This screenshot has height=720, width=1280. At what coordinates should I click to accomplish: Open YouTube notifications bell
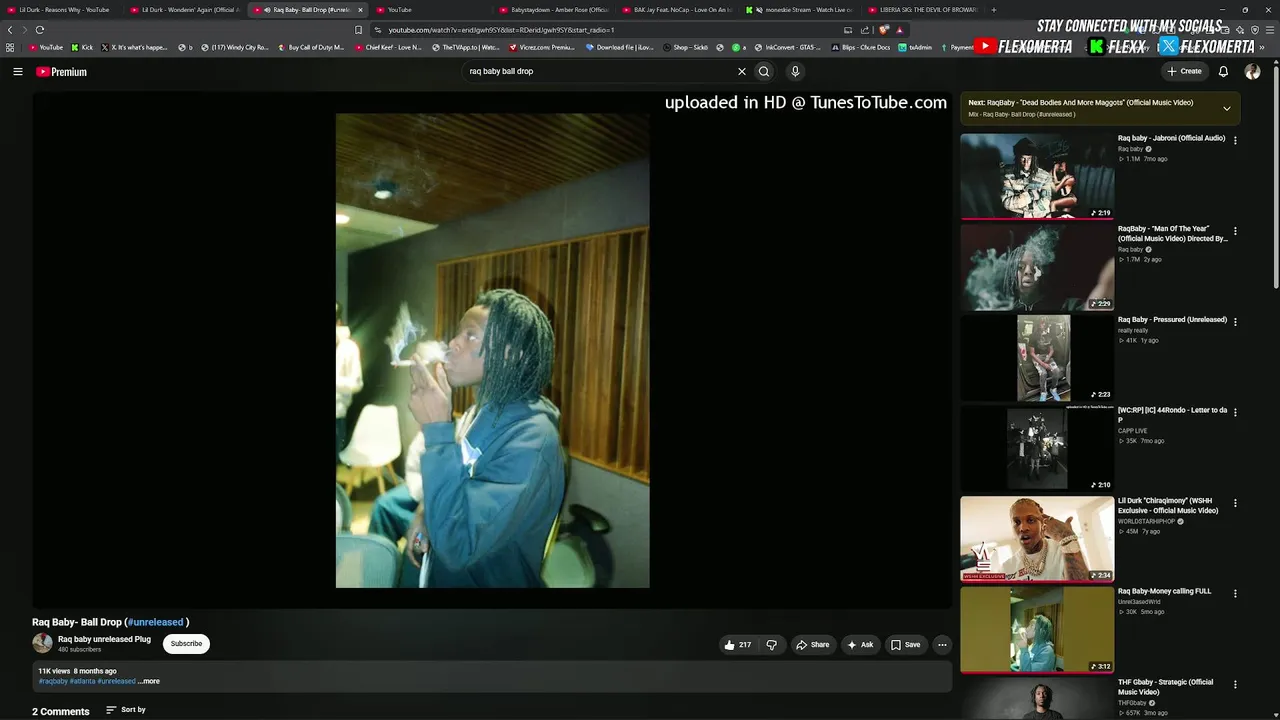tap(1223, 72)
